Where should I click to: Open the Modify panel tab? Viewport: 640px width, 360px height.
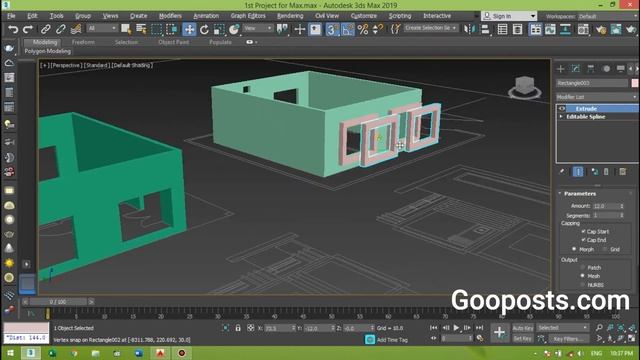click(576, 69)
